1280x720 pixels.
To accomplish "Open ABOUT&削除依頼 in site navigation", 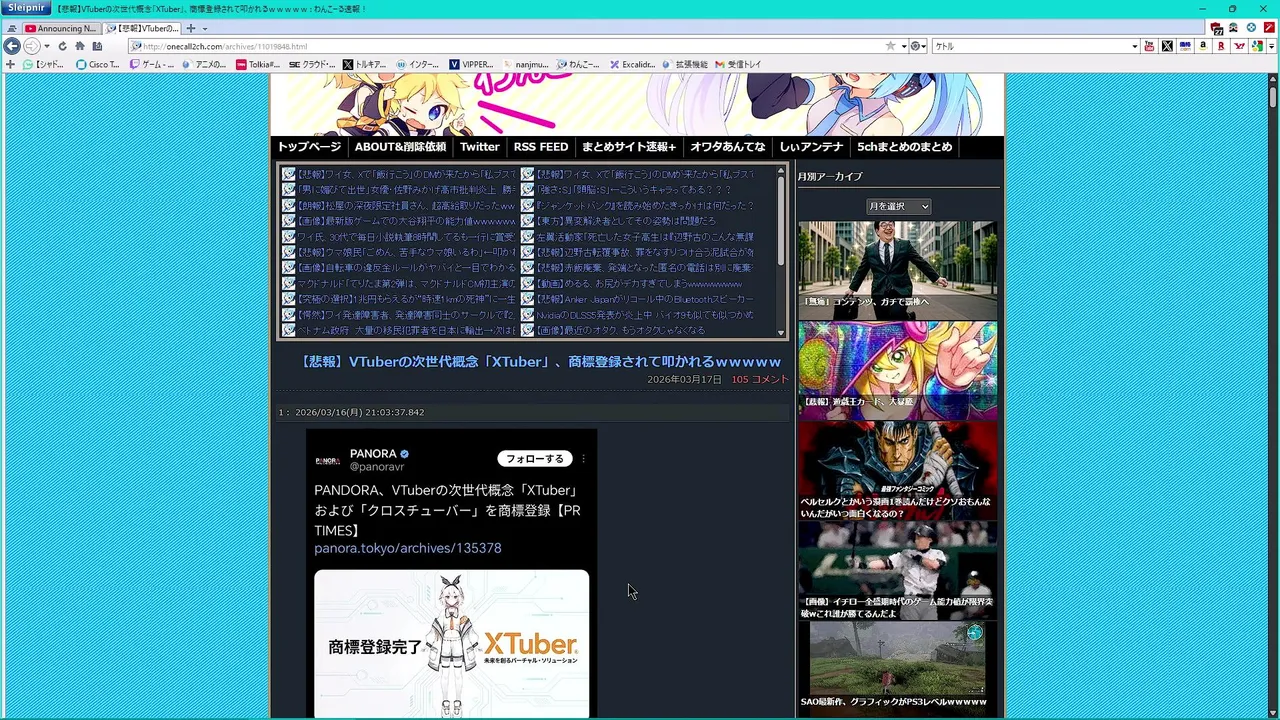I will tap(400, 147).
